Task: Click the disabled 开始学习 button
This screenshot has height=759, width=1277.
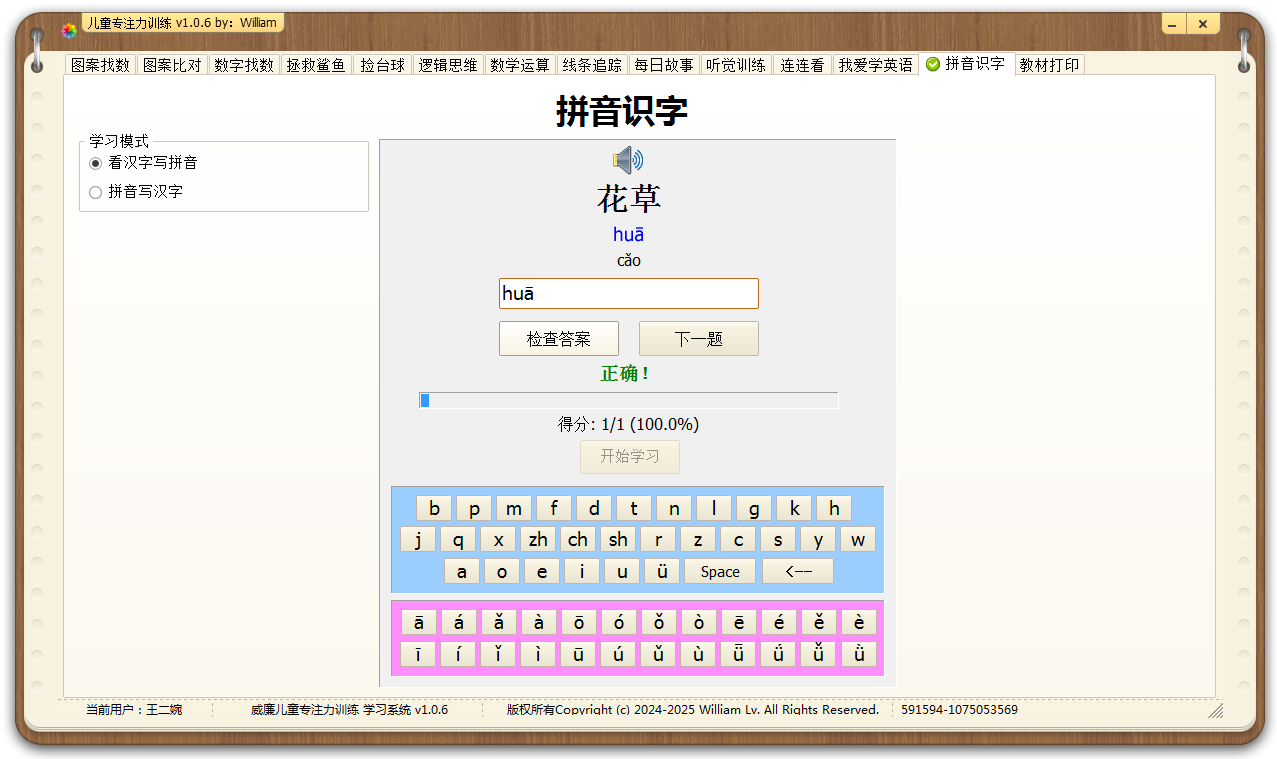Action: point(630,457)
